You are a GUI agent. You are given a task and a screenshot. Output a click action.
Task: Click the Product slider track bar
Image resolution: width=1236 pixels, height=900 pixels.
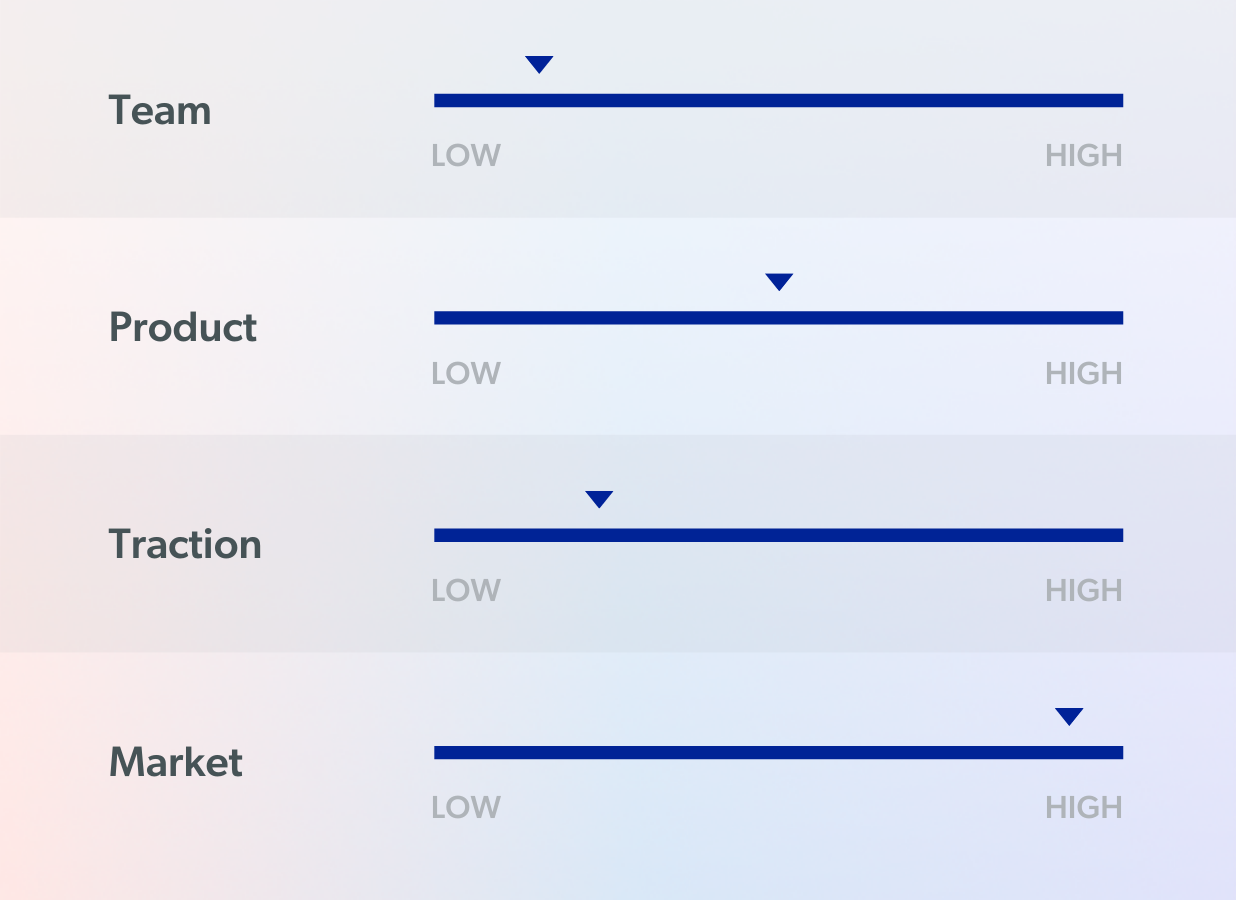coord(778,318)
